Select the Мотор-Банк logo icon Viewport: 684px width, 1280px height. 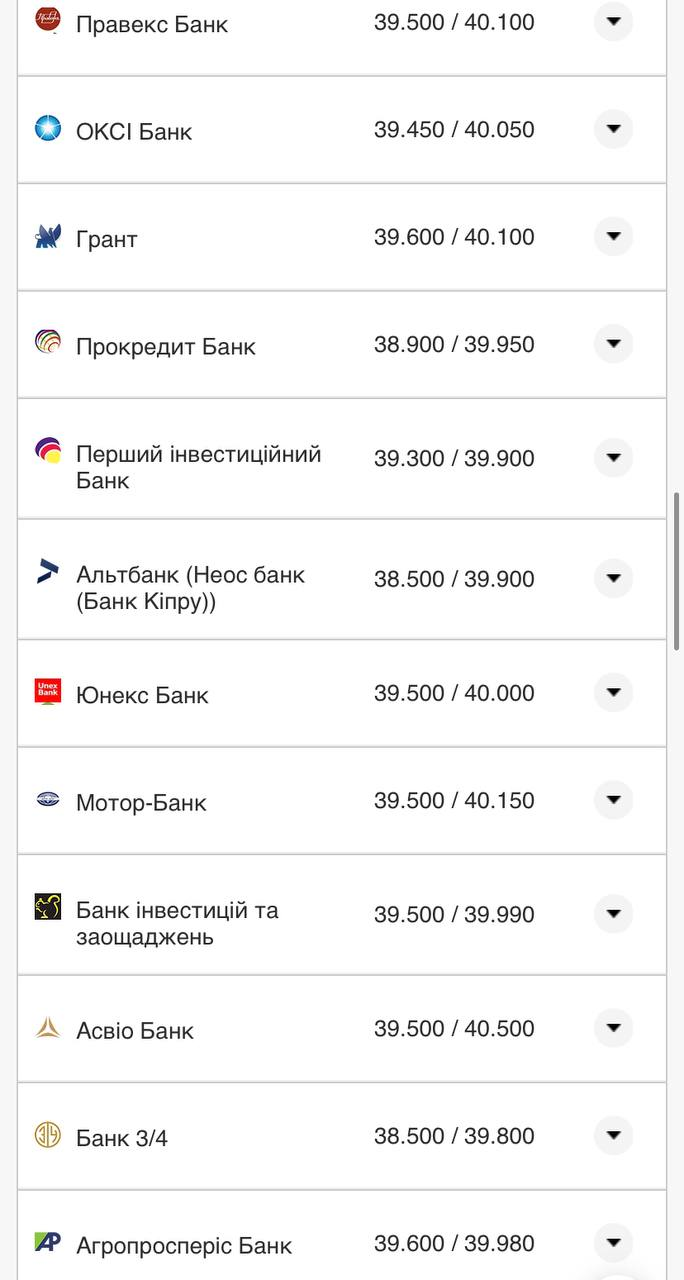(x=47, y=800)
